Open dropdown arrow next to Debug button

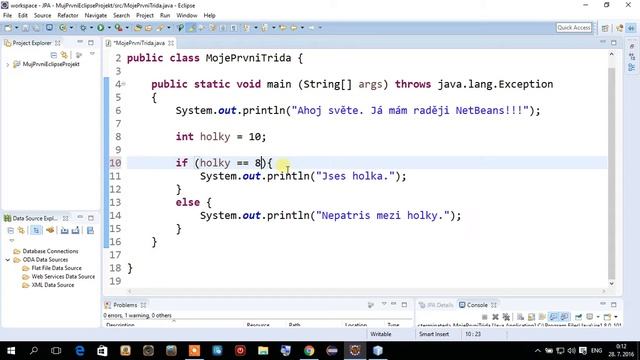click(91, 28)
